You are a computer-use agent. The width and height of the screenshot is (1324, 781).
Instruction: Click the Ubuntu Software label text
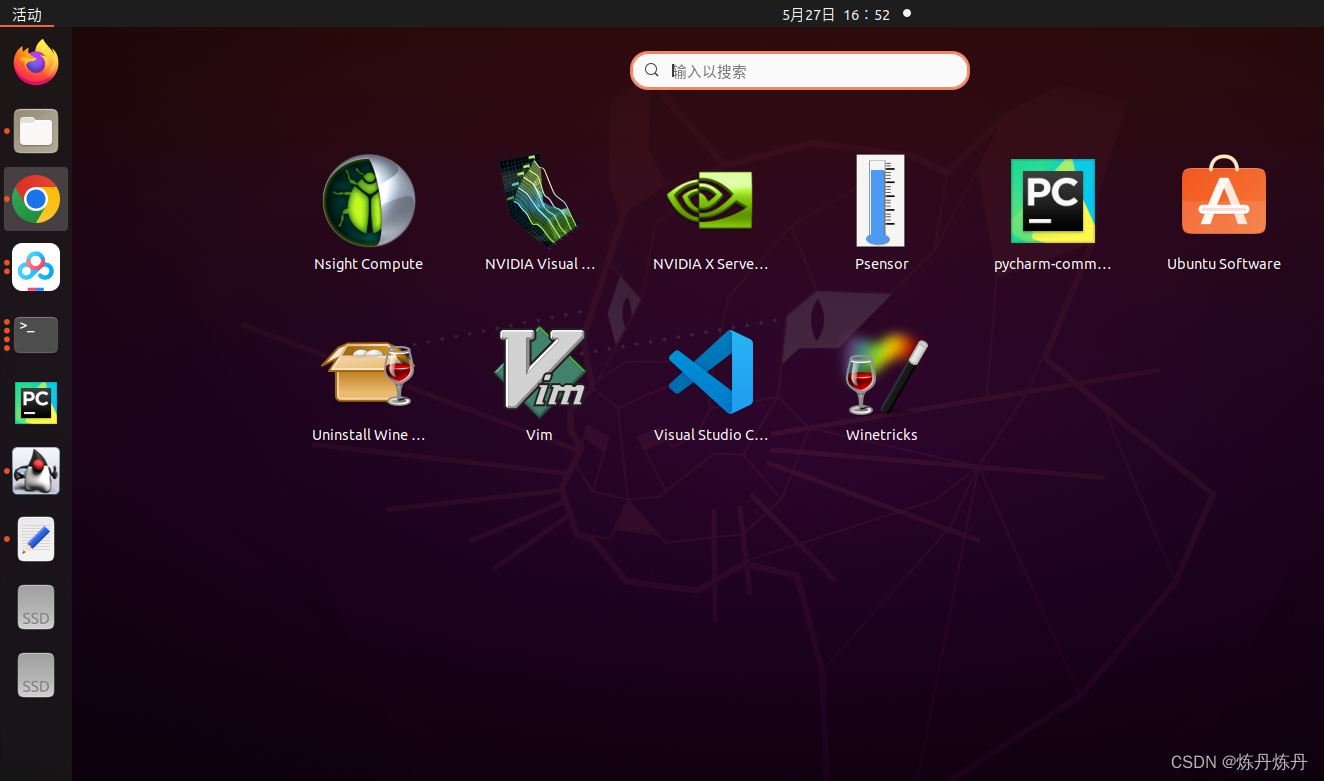coord(1224,264)
